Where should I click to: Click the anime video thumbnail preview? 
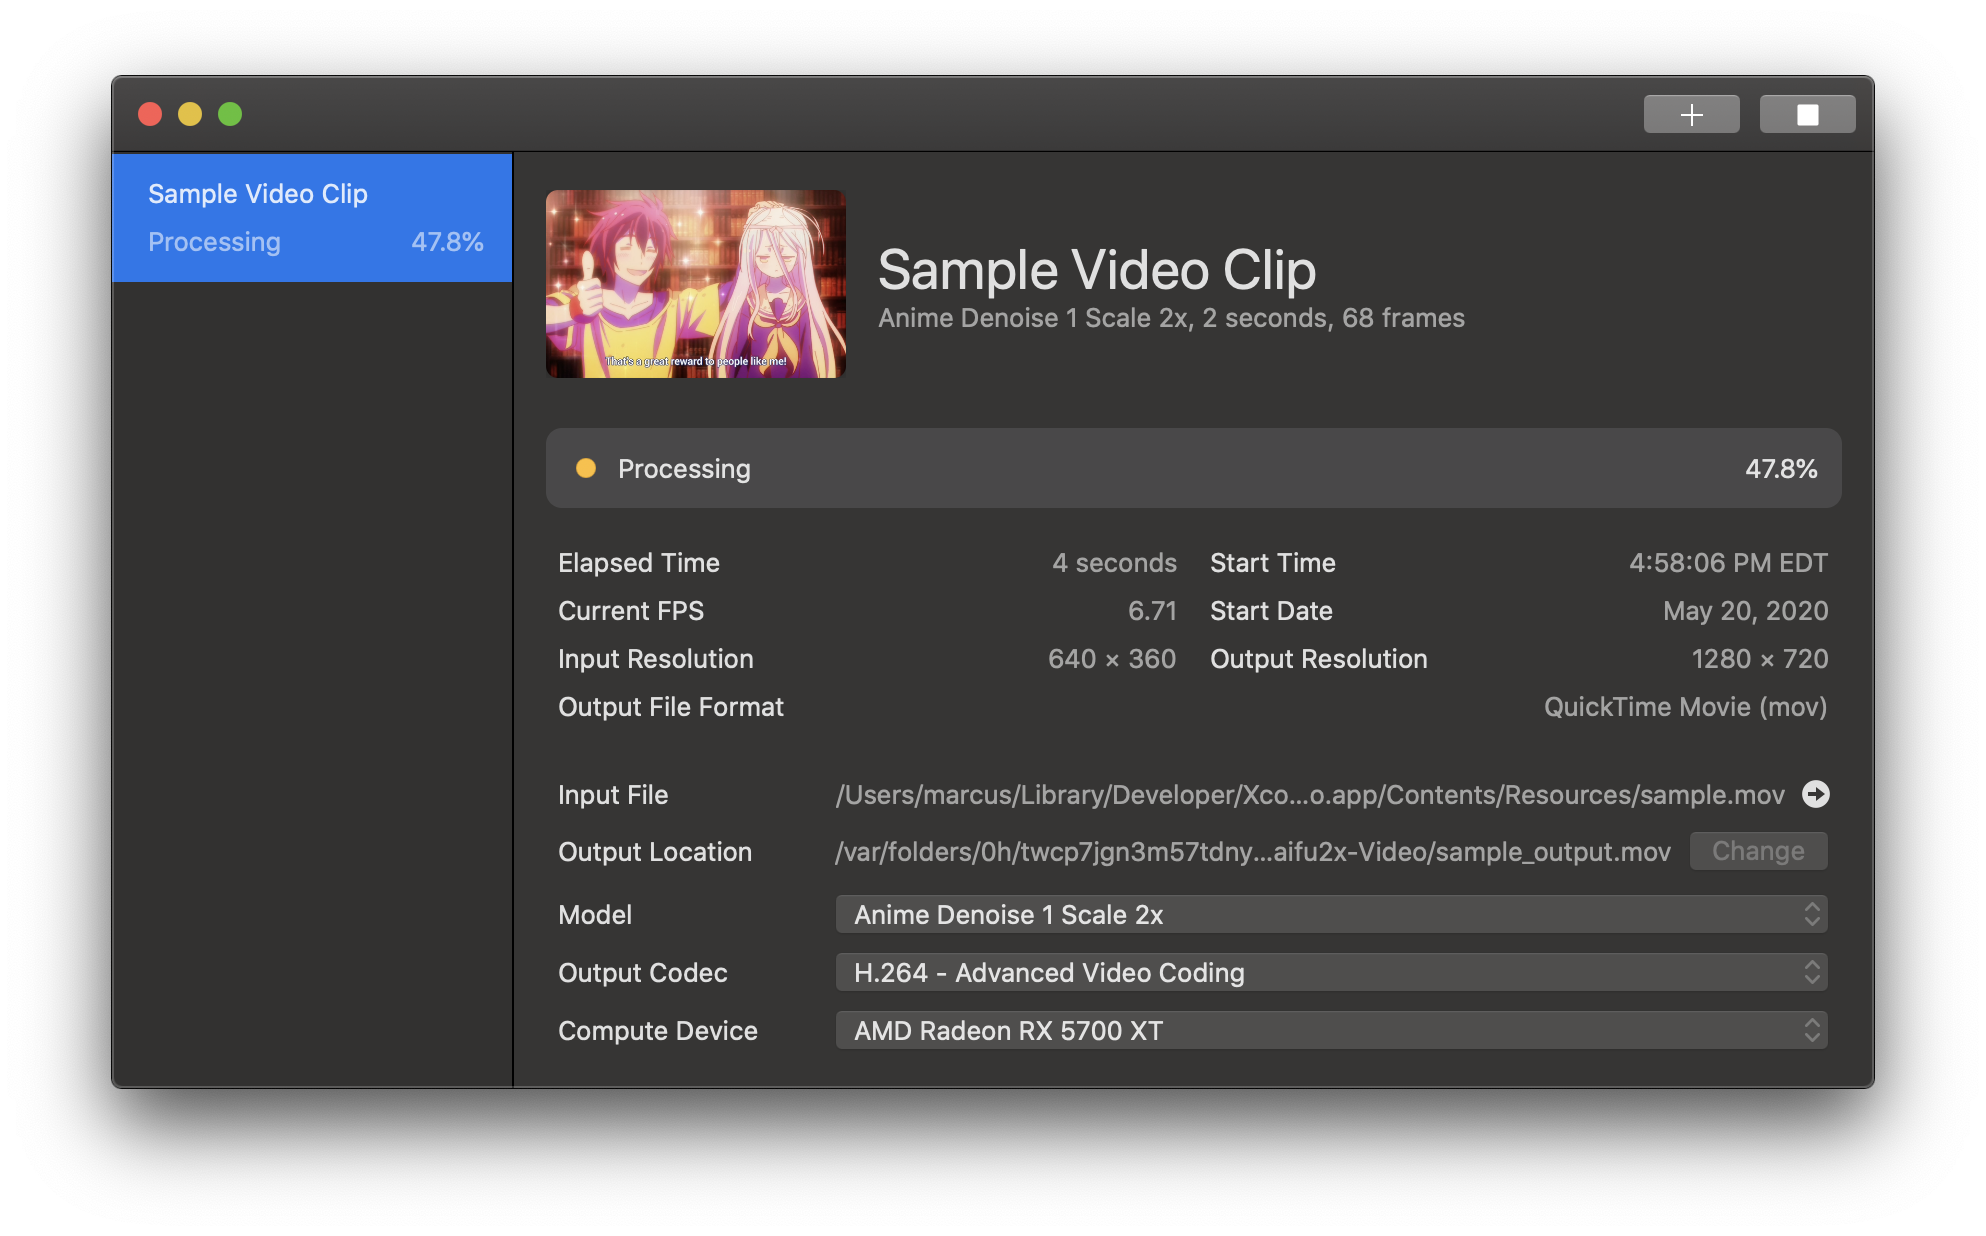pyautogui.click(x=696, y=284)
